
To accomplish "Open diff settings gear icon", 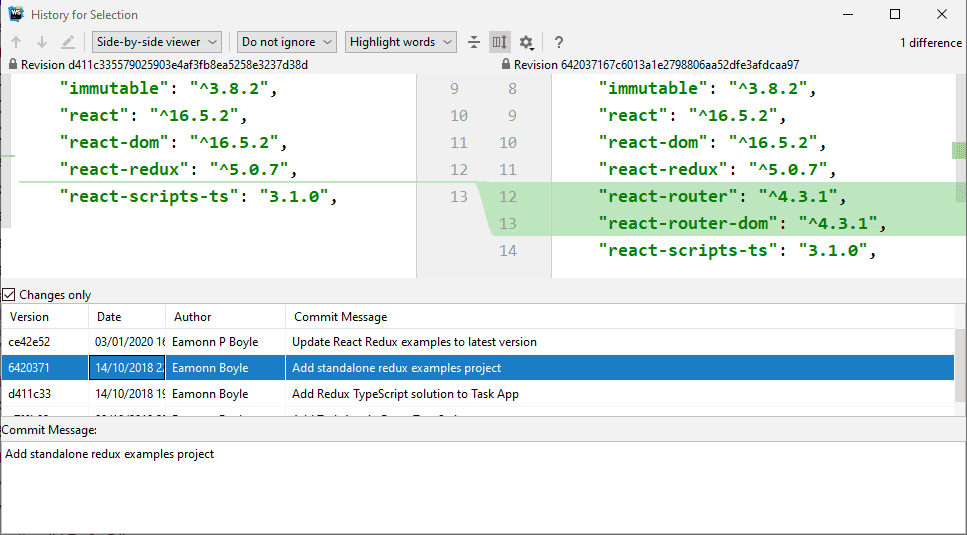I will pos(526,42).
